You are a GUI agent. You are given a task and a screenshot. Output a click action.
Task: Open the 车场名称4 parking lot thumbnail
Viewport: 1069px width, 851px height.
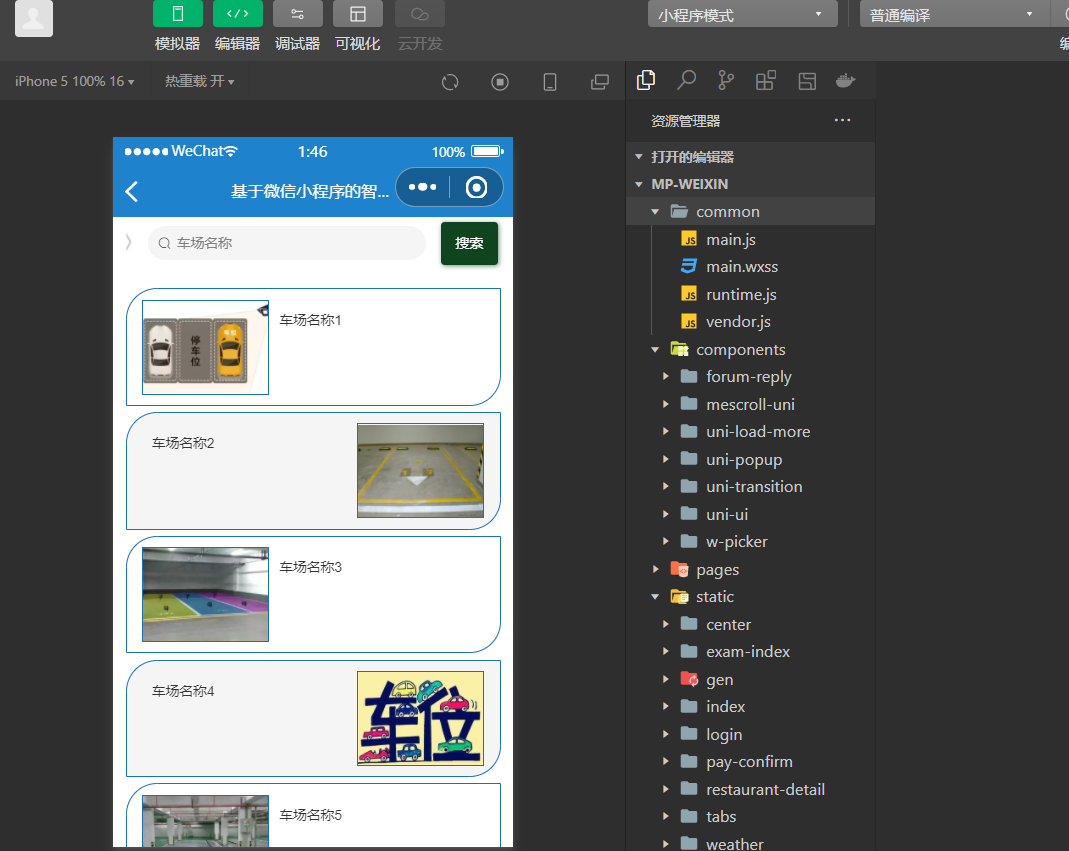point(421,718)
